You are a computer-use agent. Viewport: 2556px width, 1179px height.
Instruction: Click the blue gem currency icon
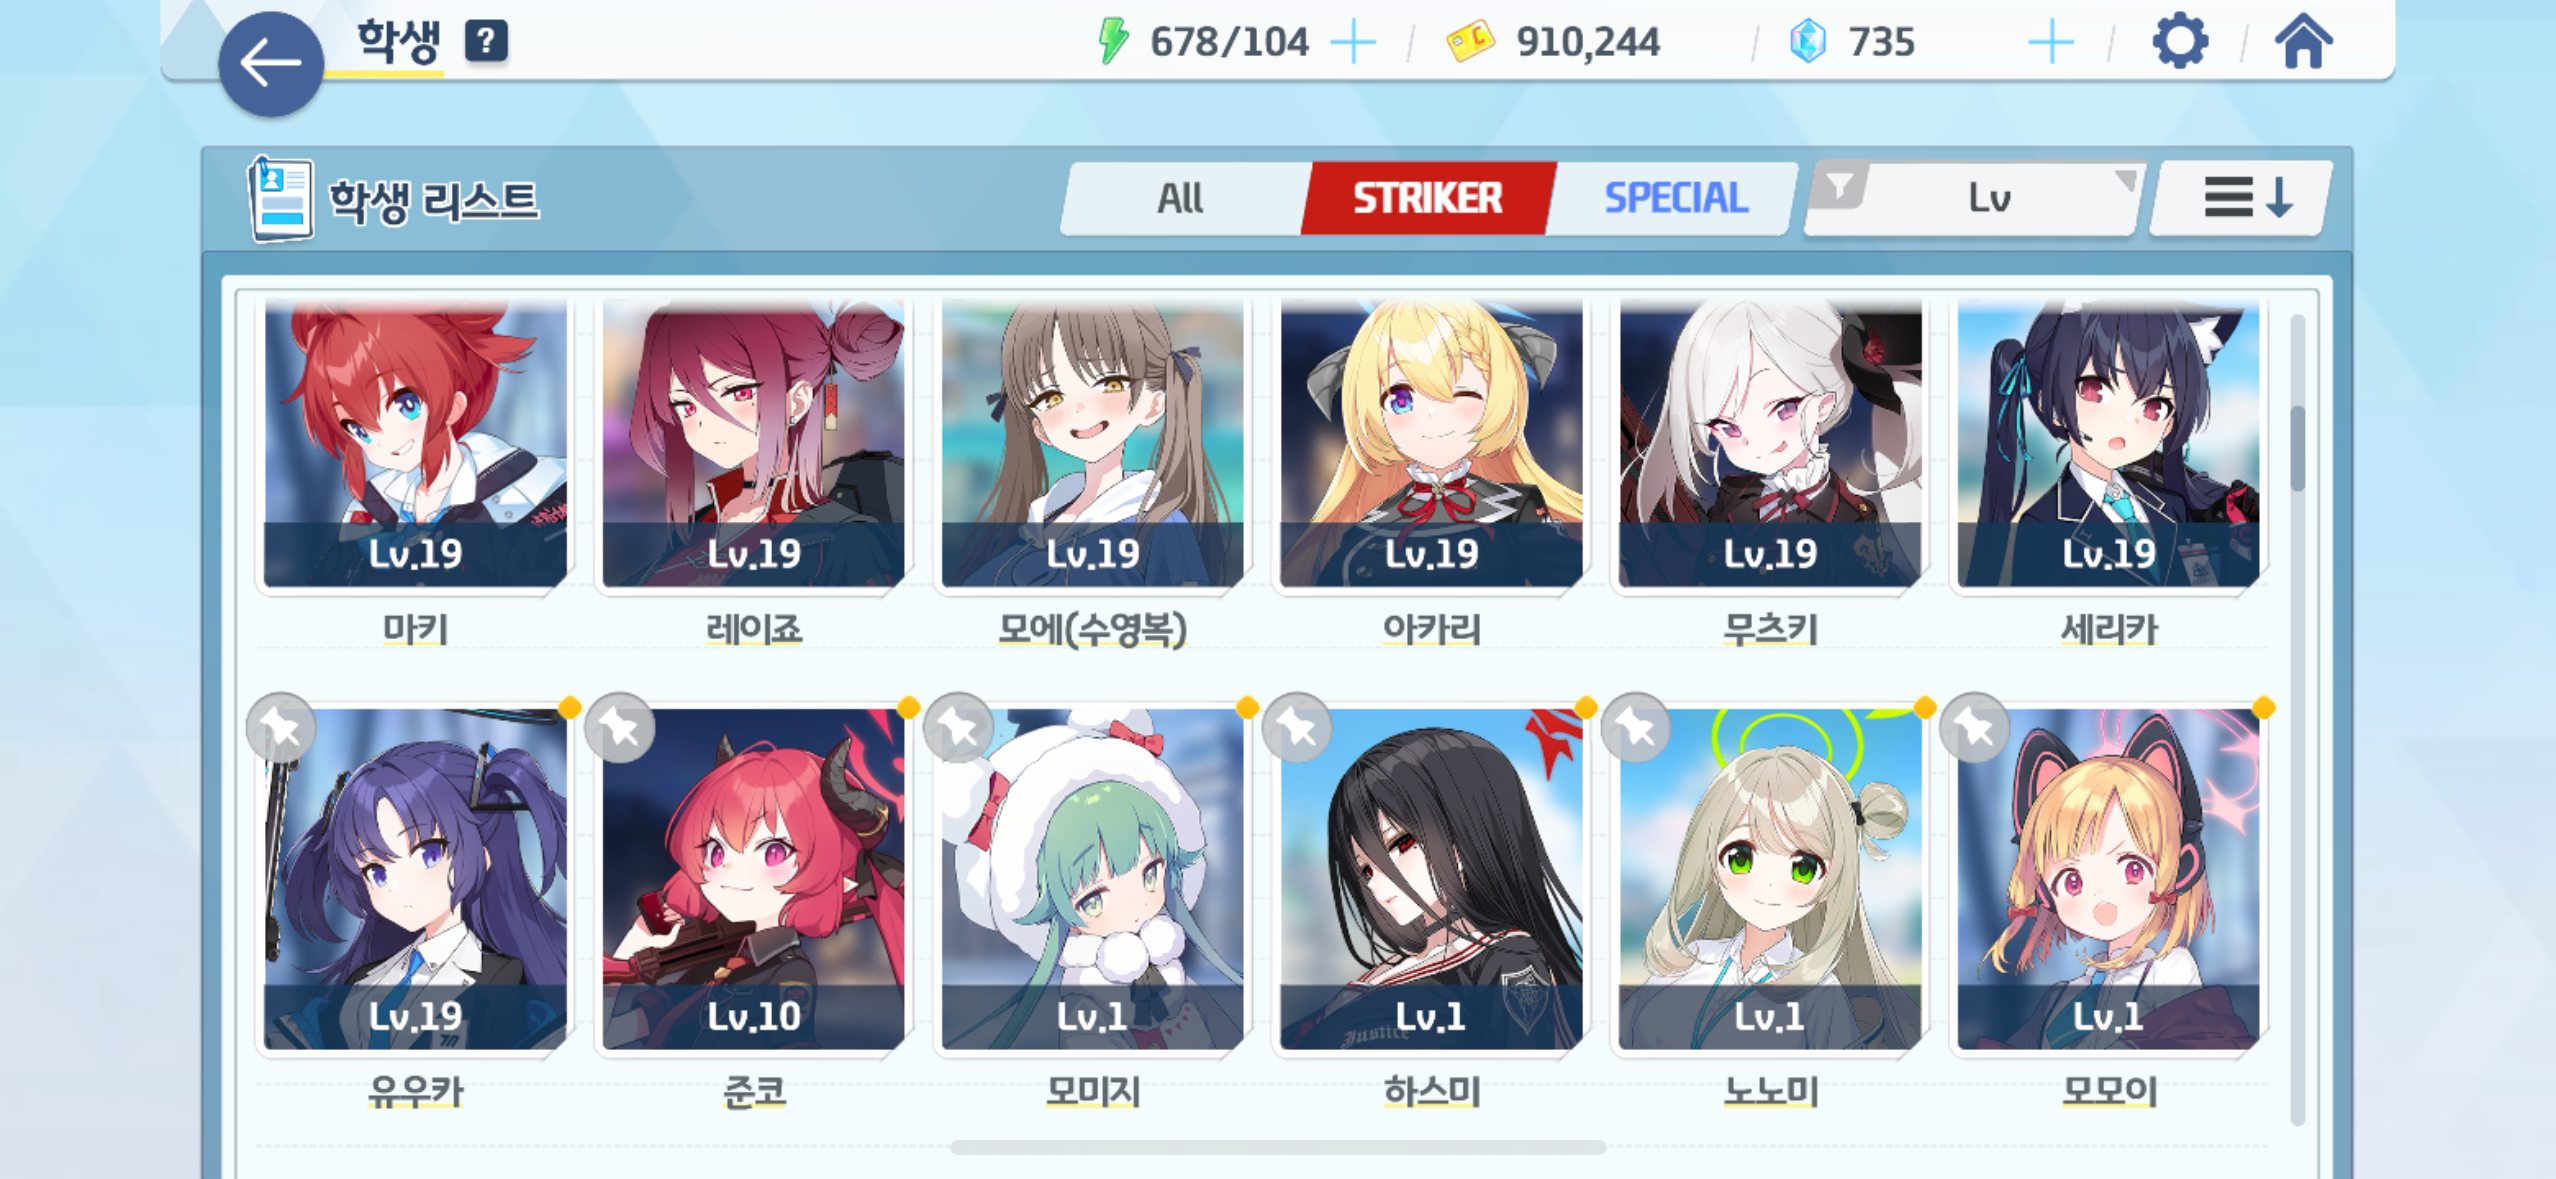click(x=1808, y=42)
